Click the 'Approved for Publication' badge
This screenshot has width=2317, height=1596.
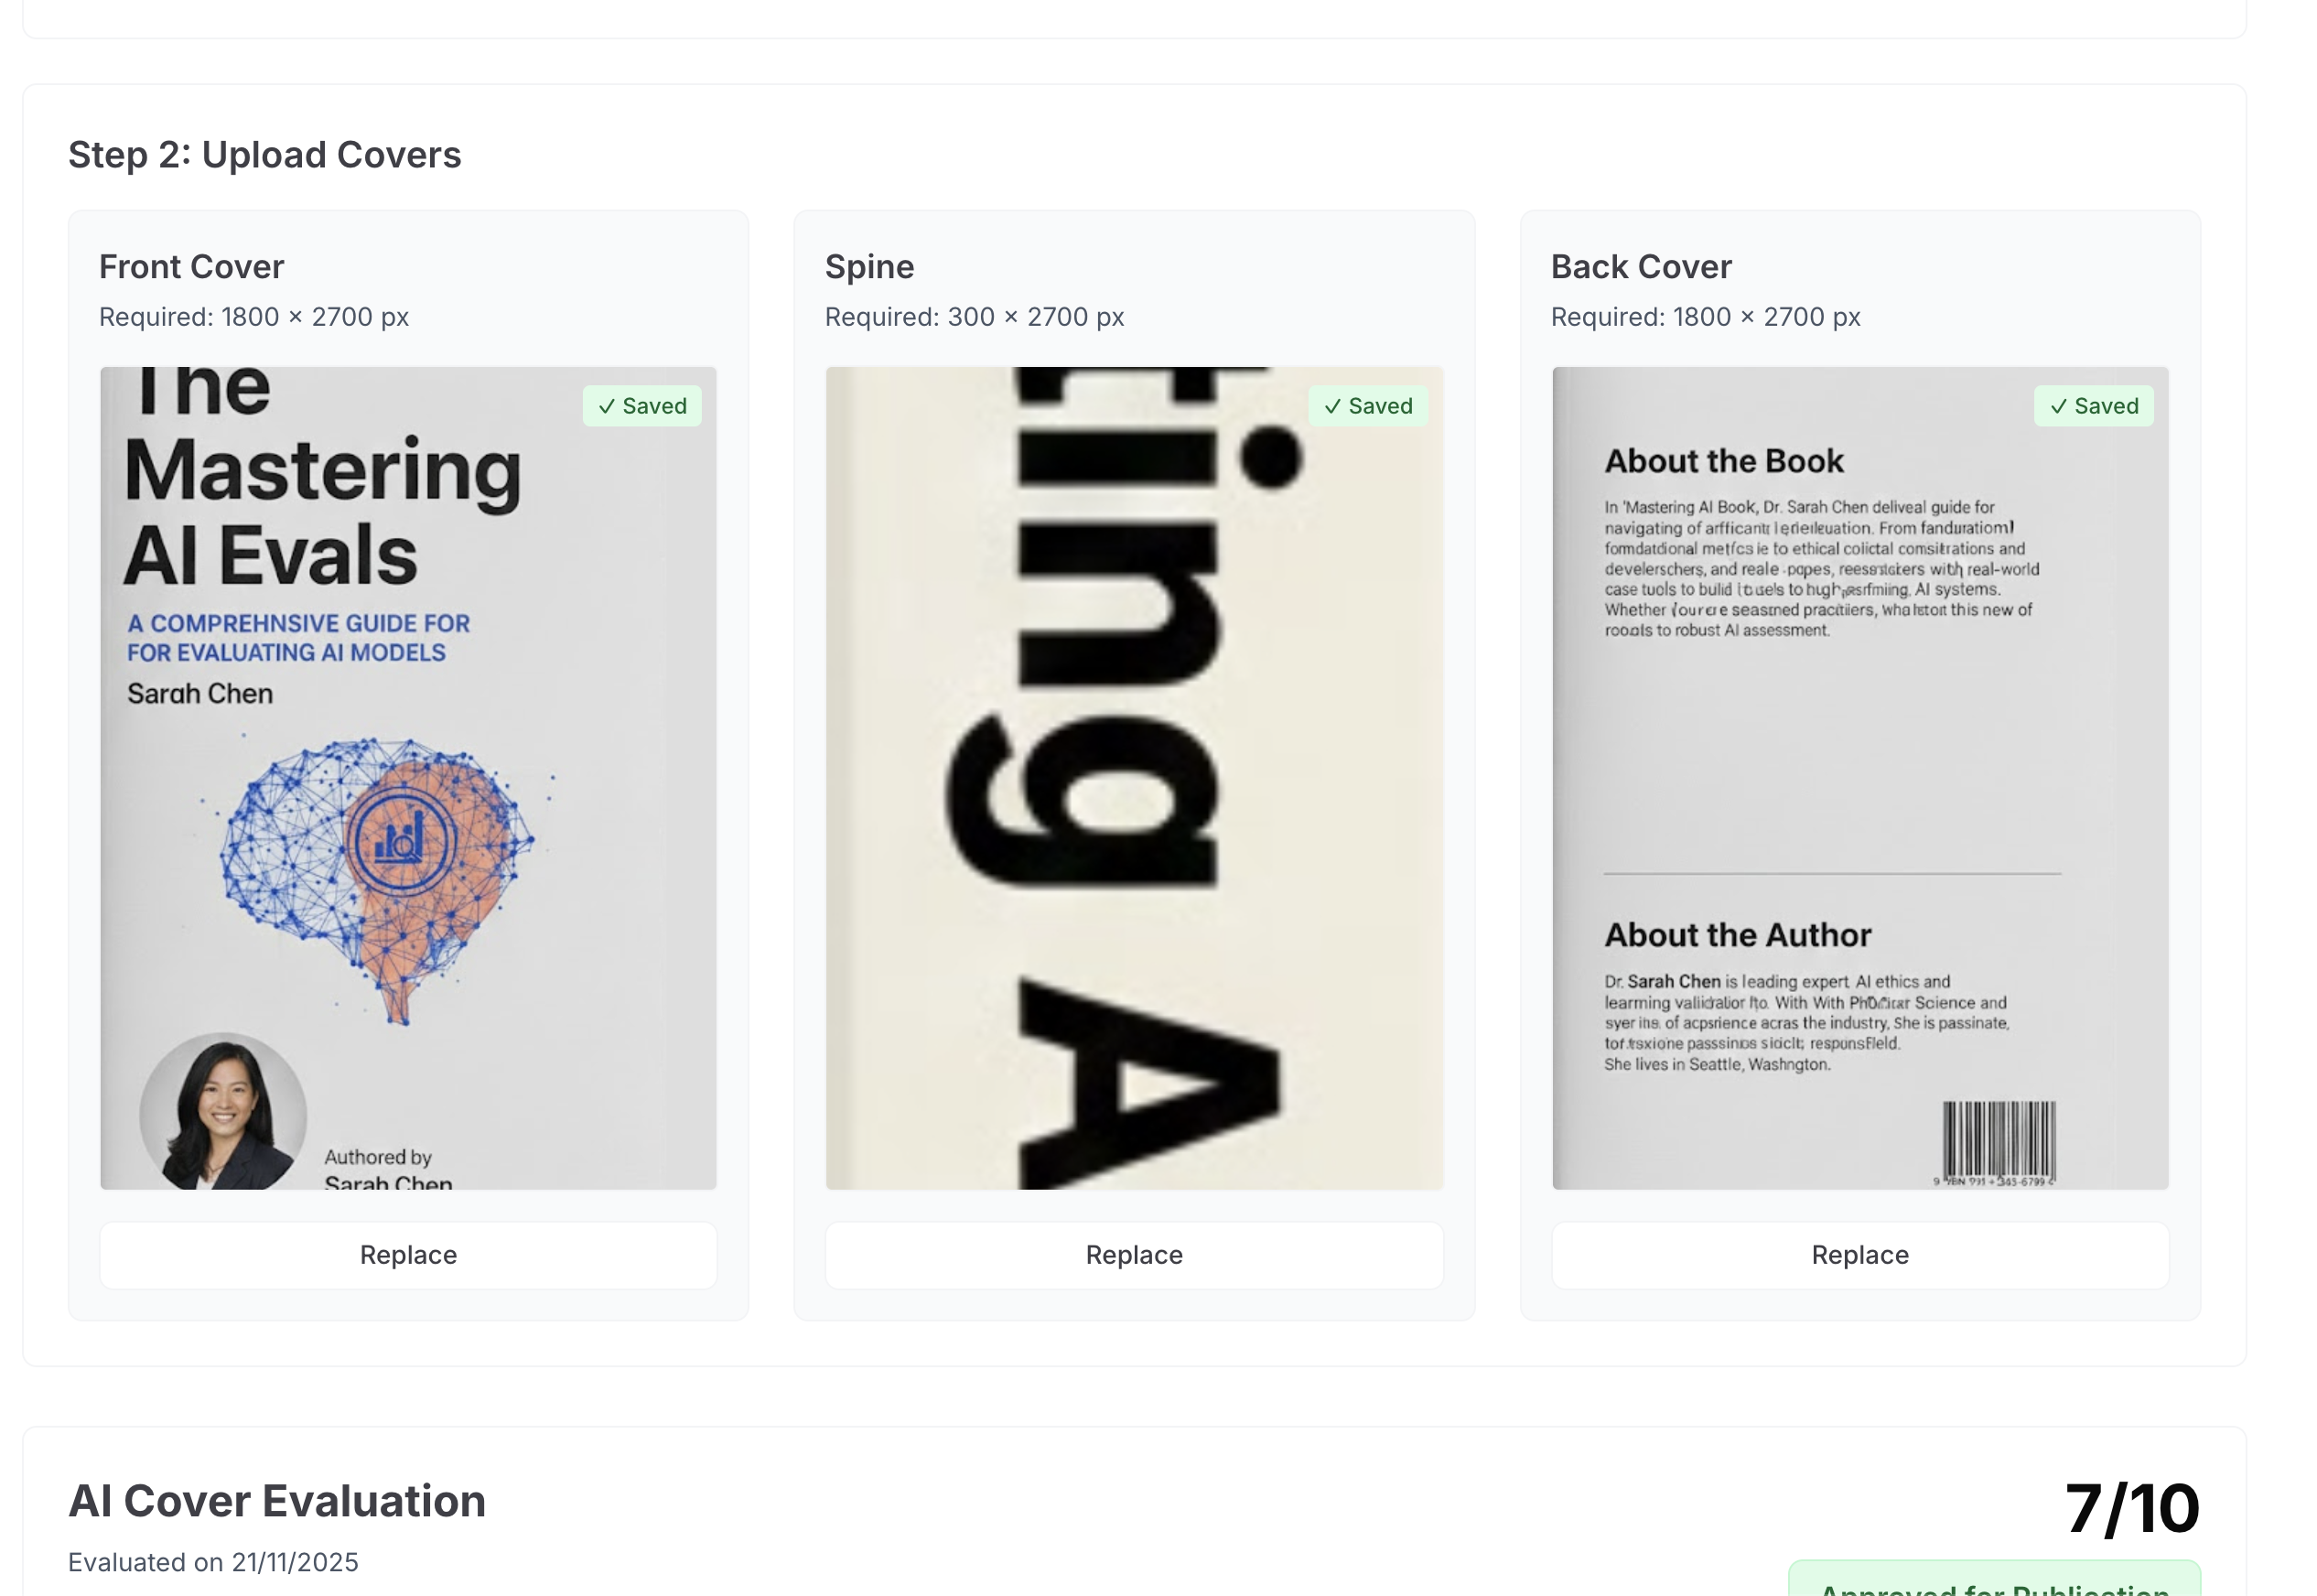(1990, 1588)
